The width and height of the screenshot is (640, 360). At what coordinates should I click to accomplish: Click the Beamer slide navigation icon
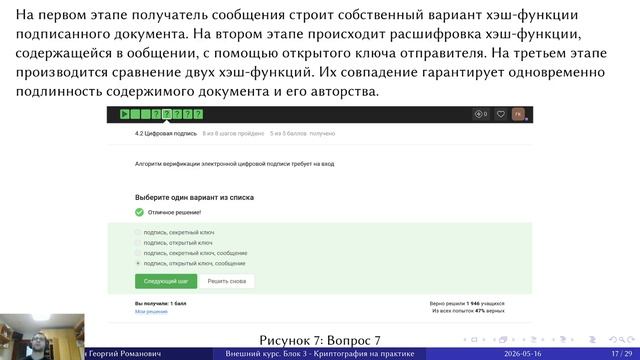[474, 340]
